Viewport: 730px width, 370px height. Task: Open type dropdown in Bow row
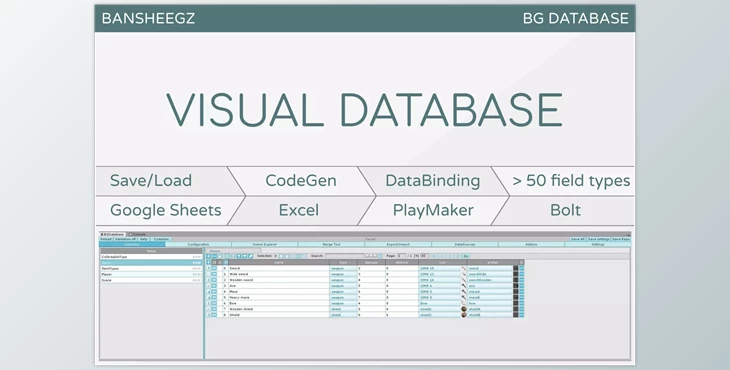tap(344, 303)
